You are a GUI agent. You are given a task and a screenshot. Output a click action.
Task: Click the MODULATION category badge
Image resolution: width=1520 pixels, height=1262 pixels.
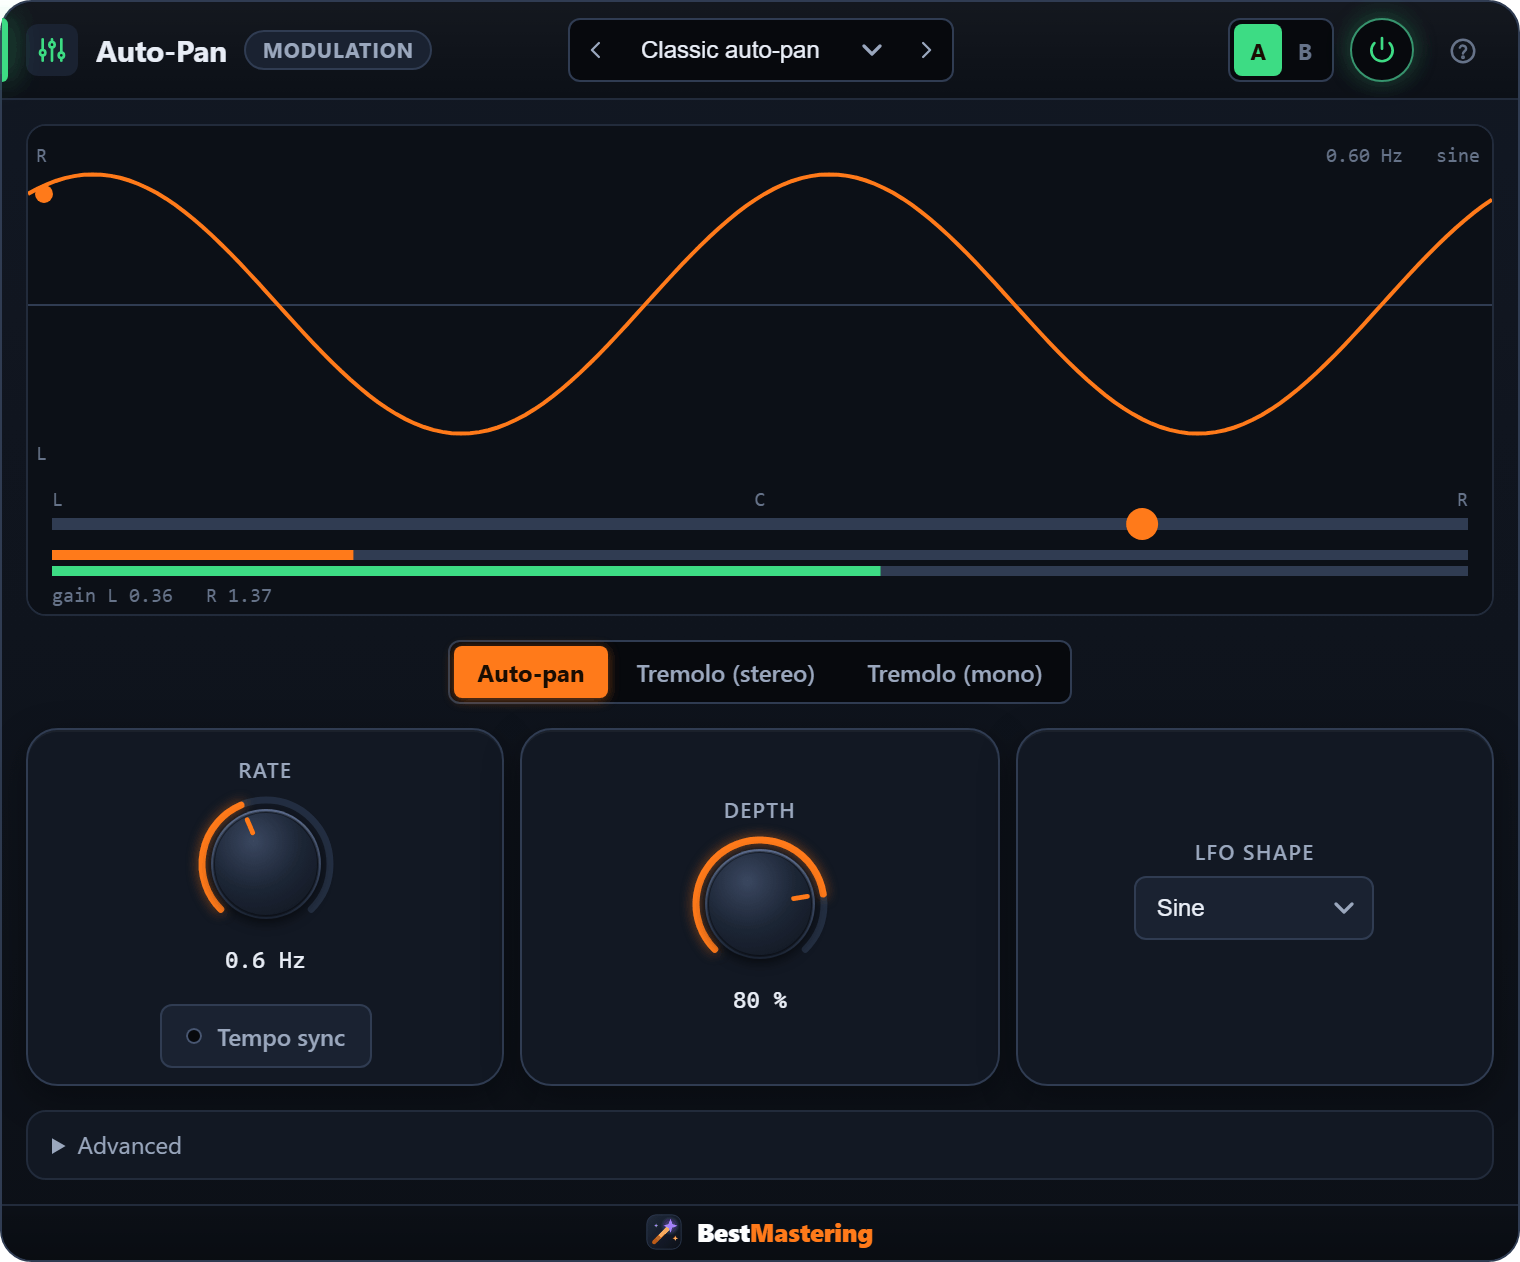(338, 50)
